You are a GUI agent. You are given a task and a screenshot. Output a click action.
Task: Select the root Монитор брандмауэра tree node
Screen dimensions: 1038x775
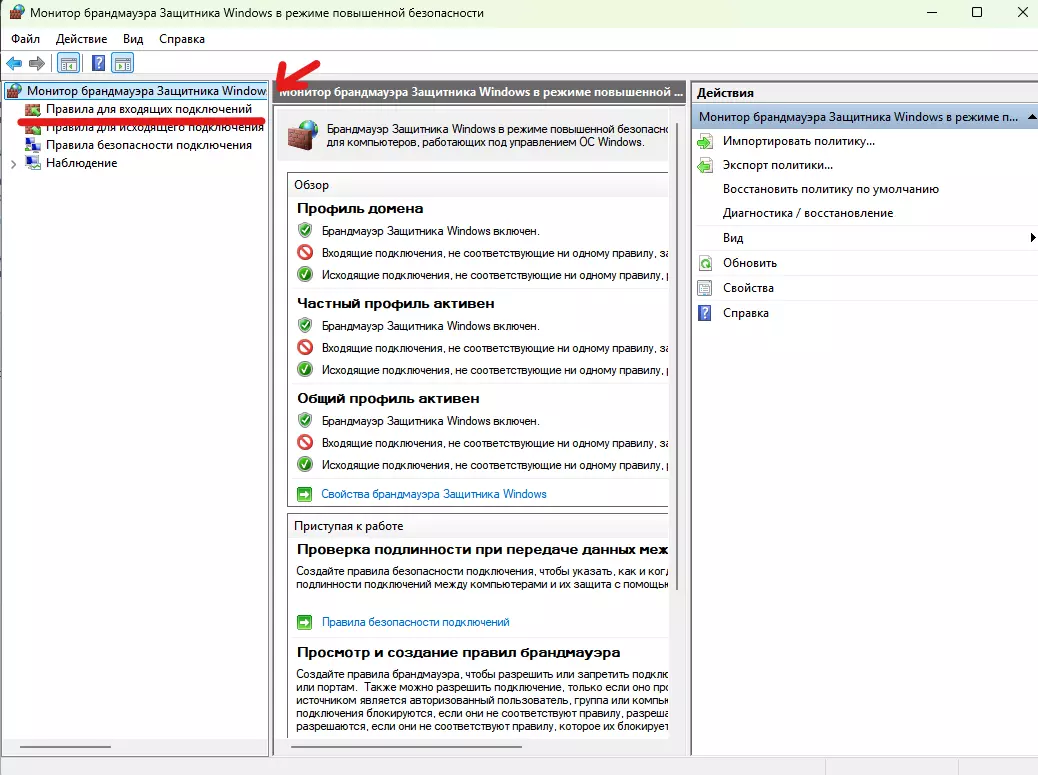(x=146, y=91)
